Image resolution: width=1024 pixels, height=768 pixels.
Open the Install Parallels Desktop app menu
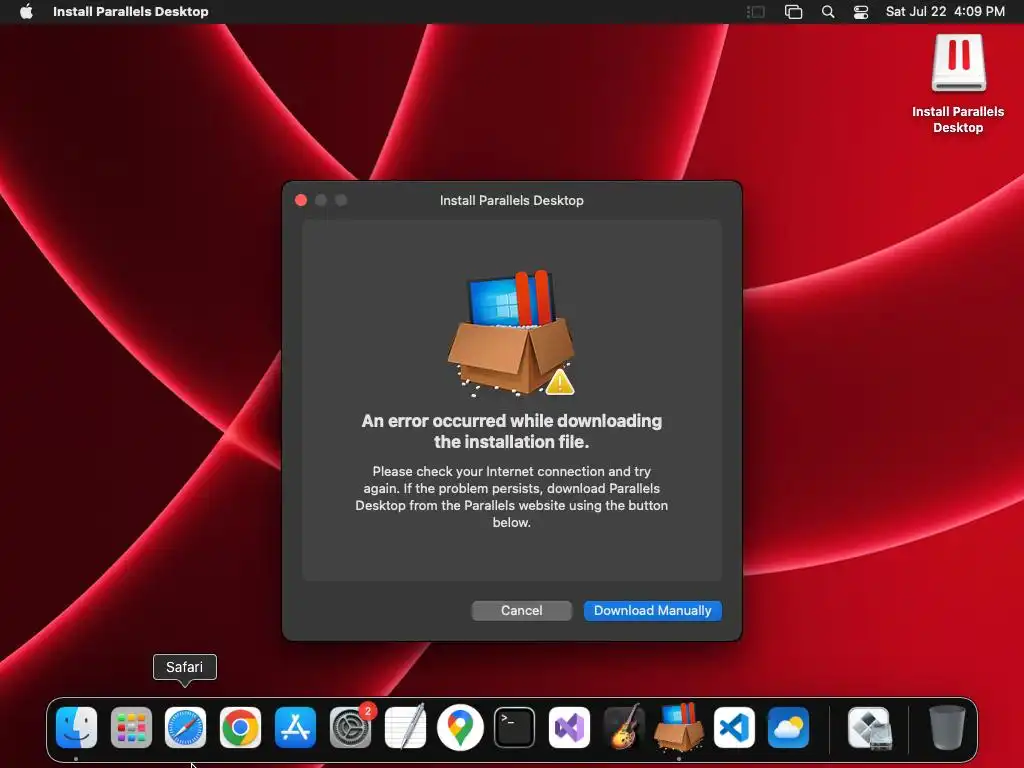coord(131,12)
